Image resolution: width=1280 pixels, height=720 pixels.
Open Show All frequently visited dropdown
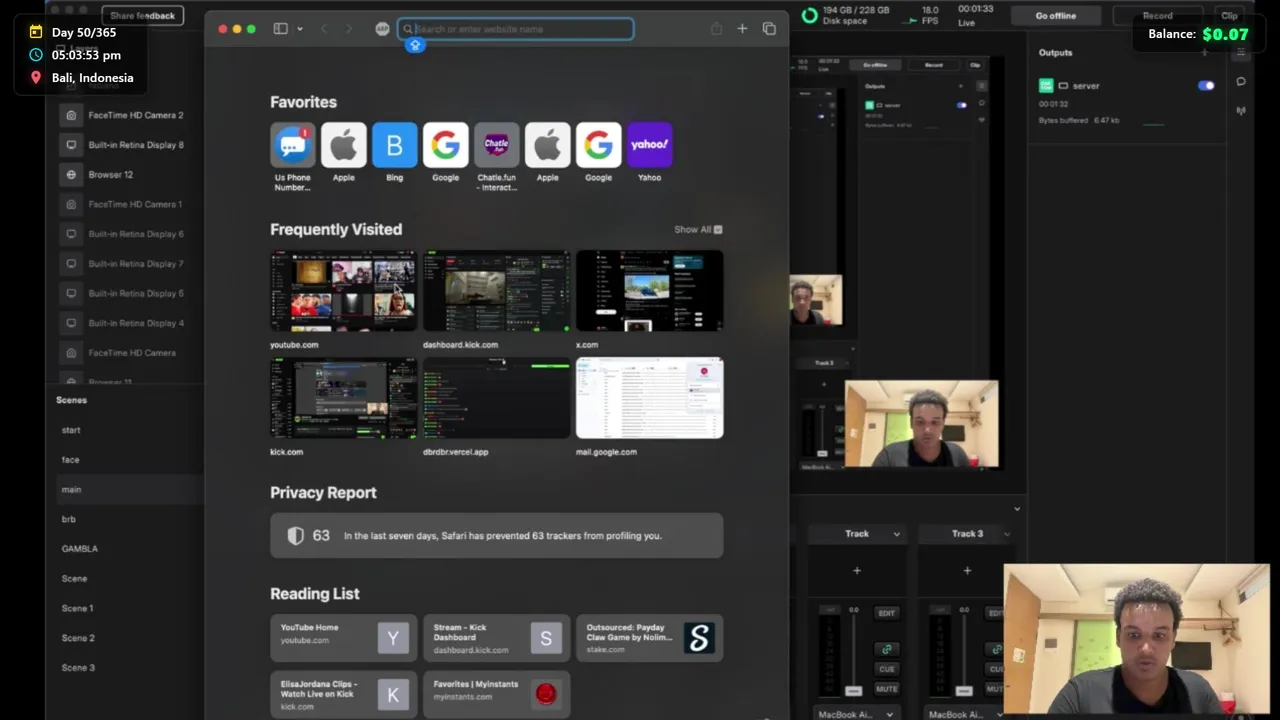tap(698, 229)
